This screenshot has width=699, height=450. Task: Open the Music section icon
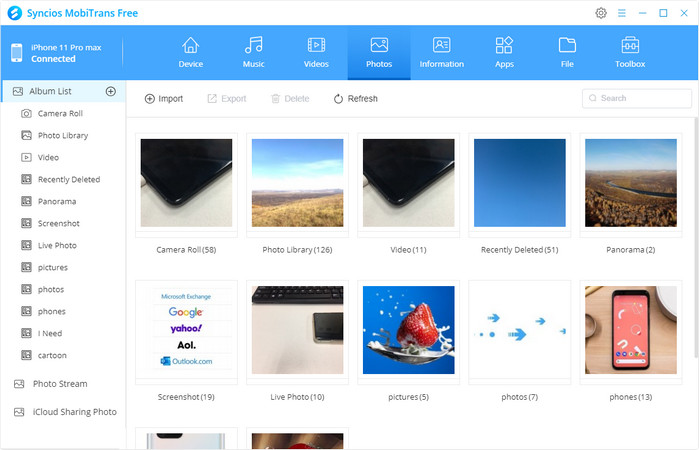click(x=253, y=45)
